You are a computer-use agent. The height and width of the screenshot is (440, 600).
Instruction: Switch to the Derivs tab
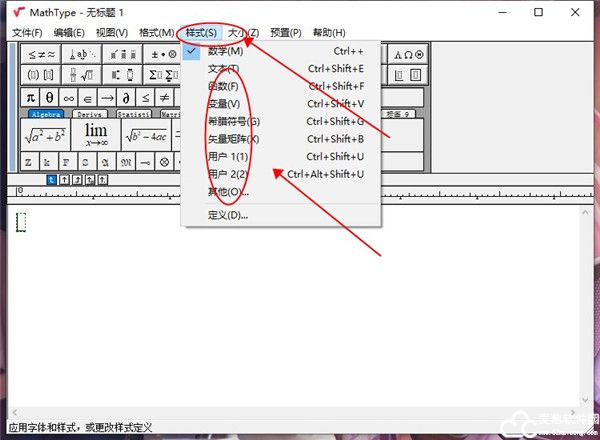click(x=96, y=115)
